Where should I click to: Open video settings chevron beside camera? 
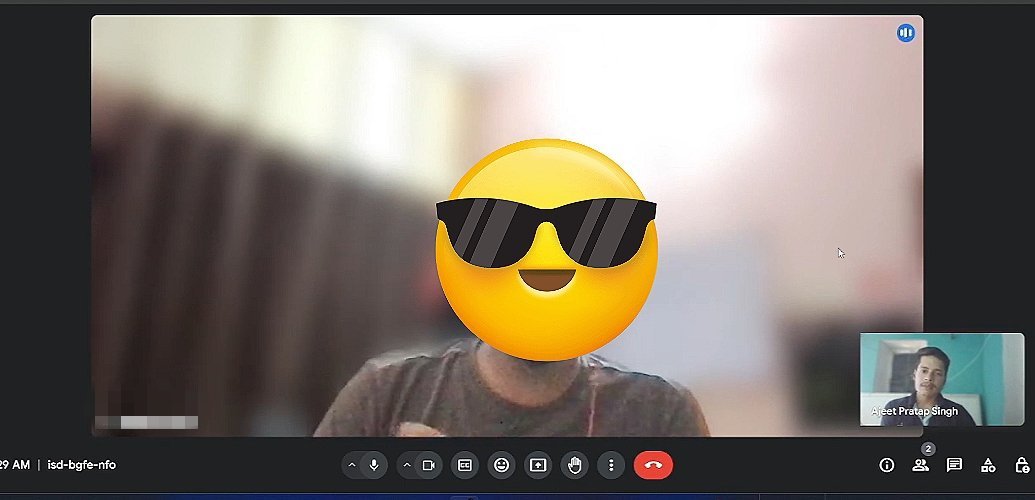point(407,466)
